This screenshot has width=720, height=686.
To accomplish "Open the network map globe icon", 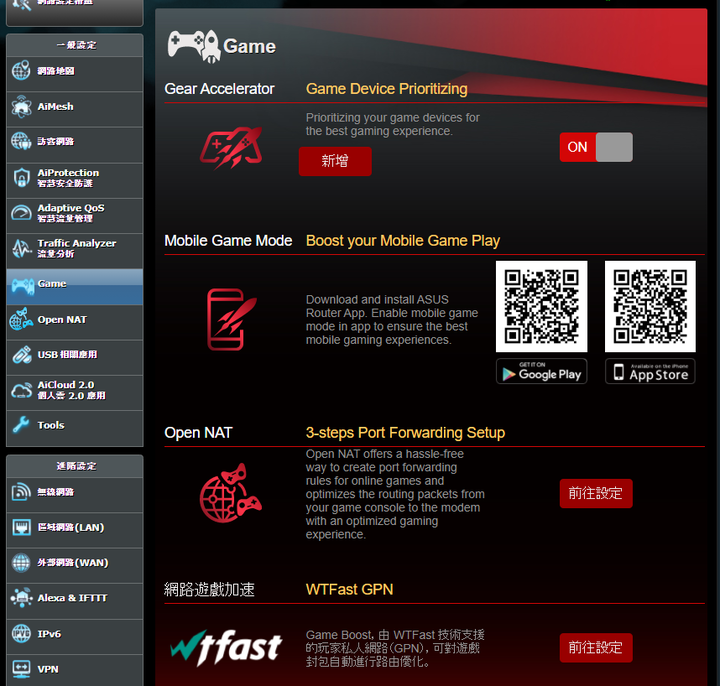I will coord(21,71).
